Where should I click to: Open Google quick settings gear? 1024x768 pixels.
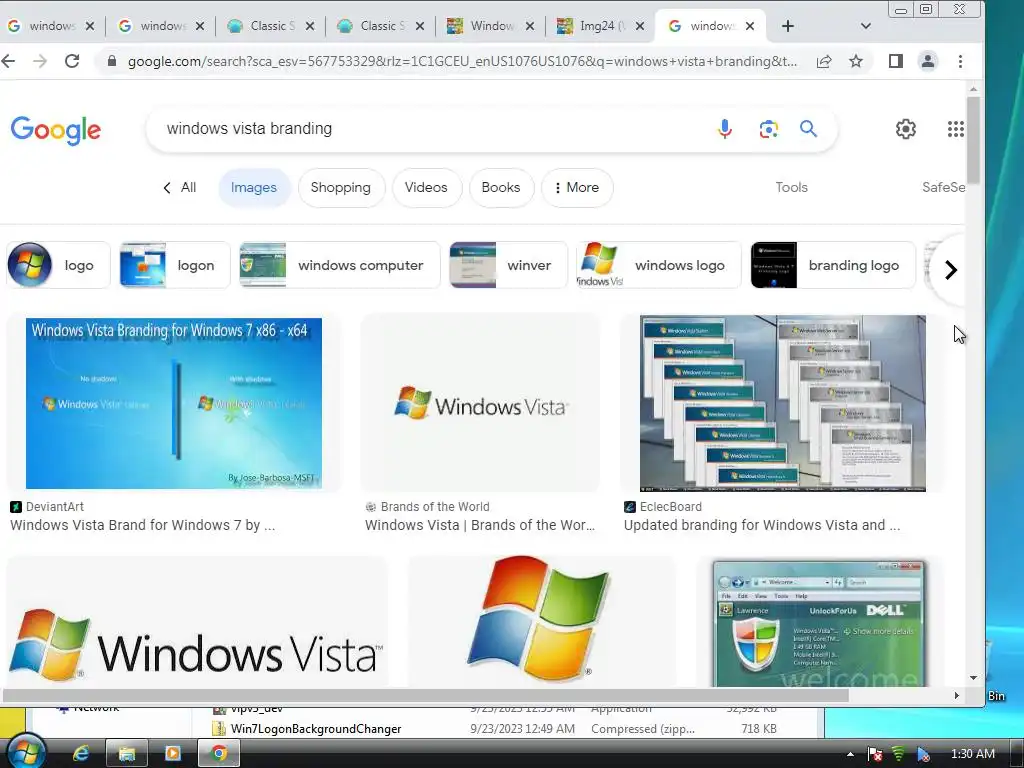click(x=905, y=129)
